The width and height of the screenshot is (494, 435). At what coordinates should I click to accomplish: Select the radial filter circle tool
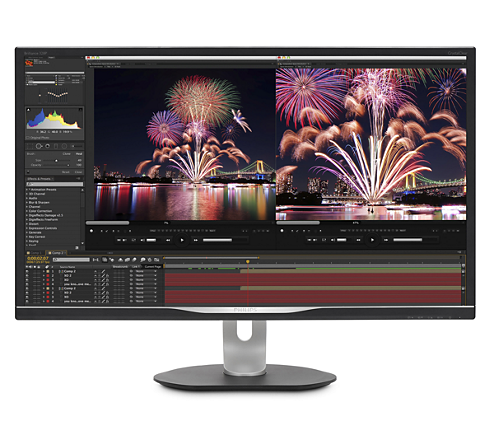64,146
